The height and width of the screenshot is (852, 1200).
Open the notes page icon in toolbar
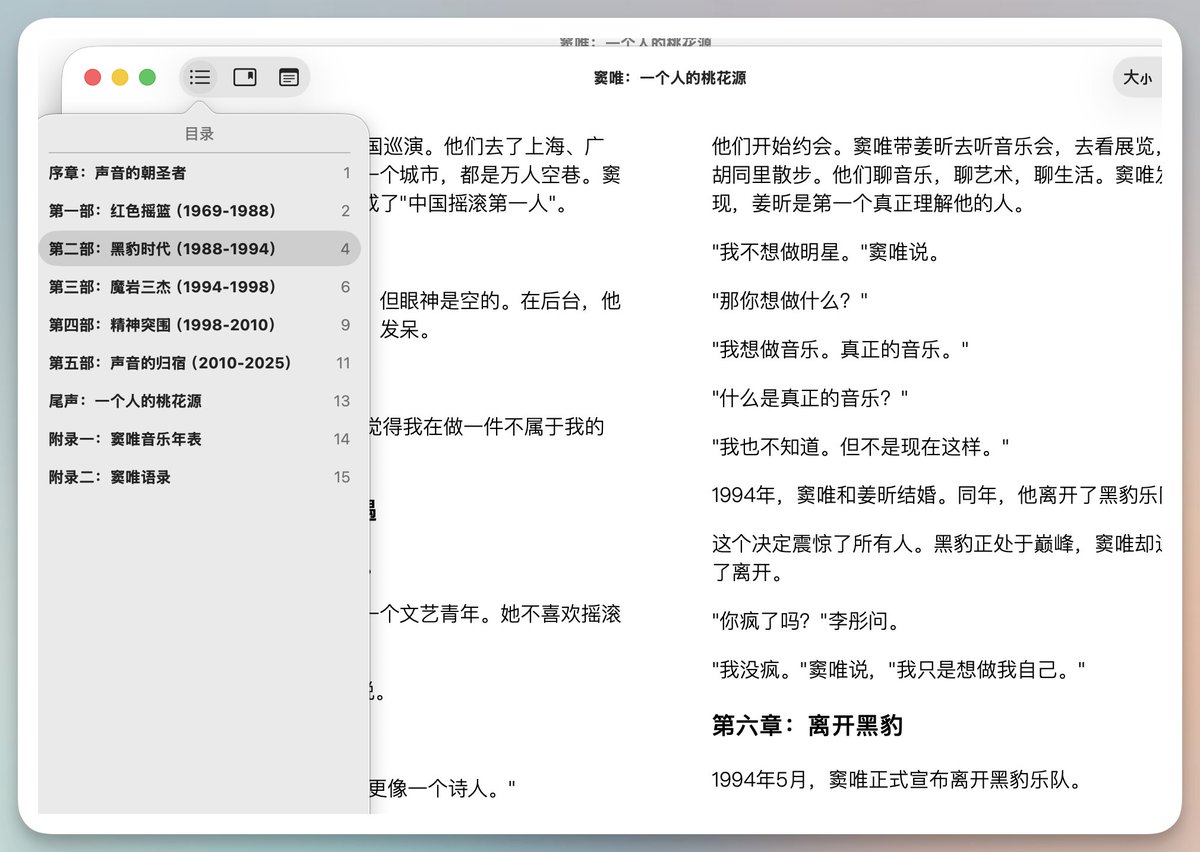pyautogui.click(x=289, y=77)
